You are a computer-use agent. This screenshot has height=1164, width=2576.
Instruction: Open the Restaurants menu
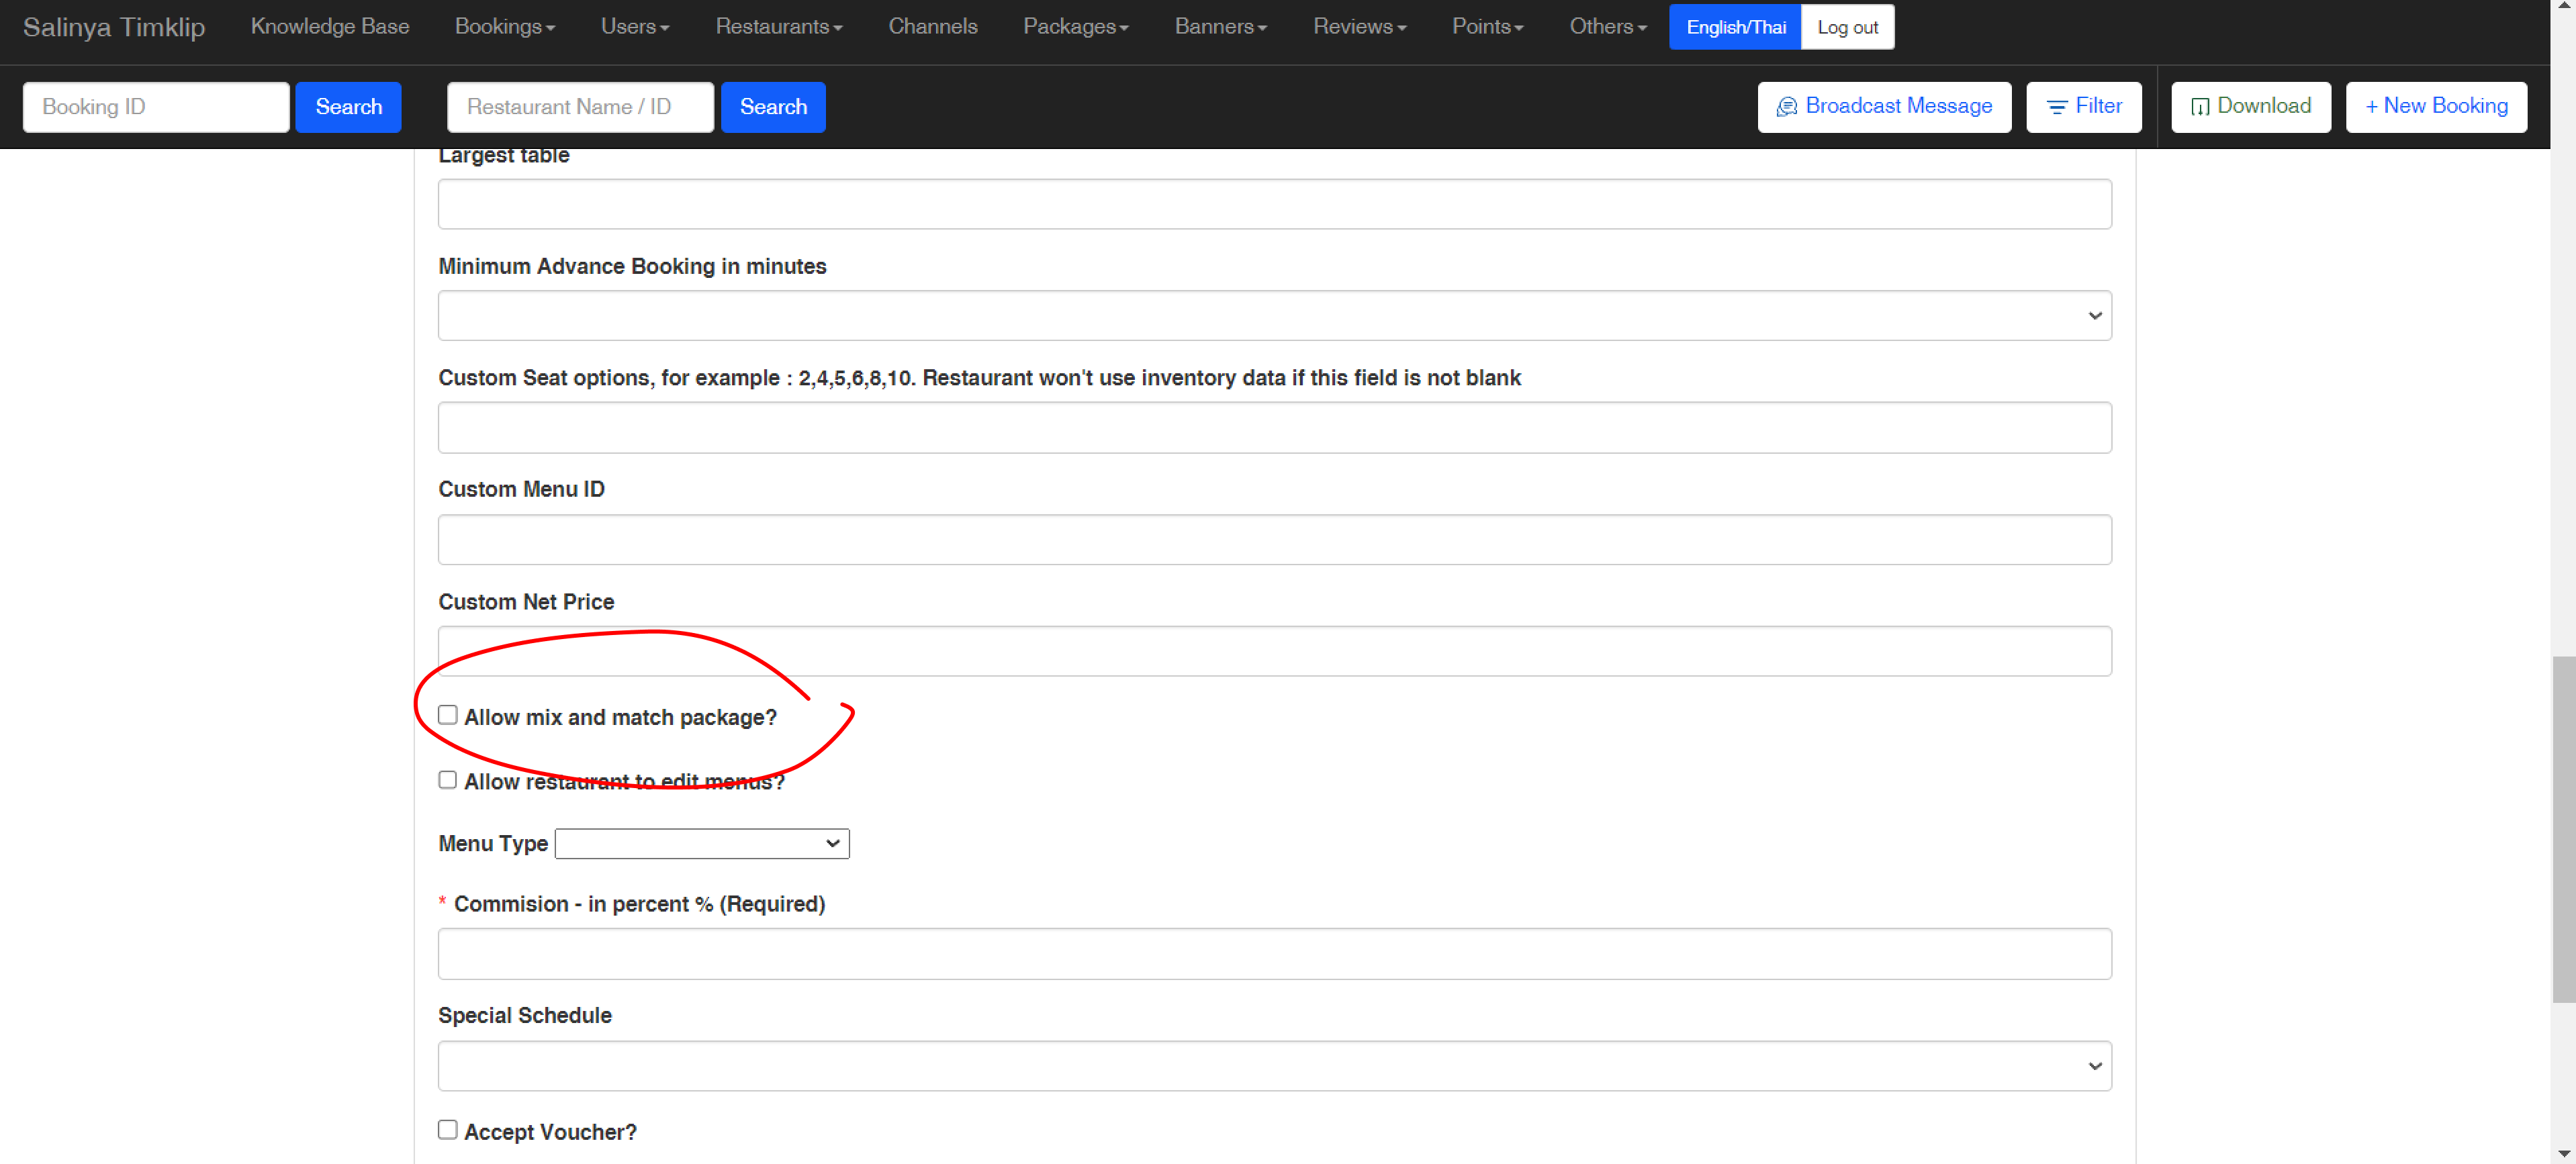coord(778,27)
